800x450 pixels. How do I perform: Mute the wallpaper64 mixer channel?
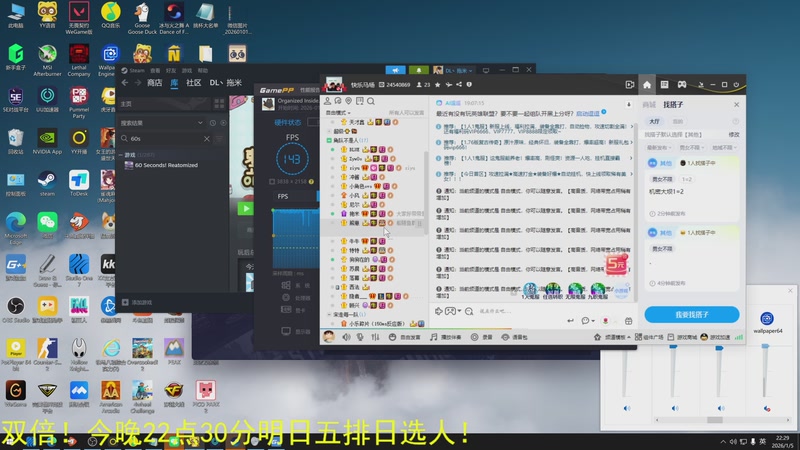pos(767,408)
